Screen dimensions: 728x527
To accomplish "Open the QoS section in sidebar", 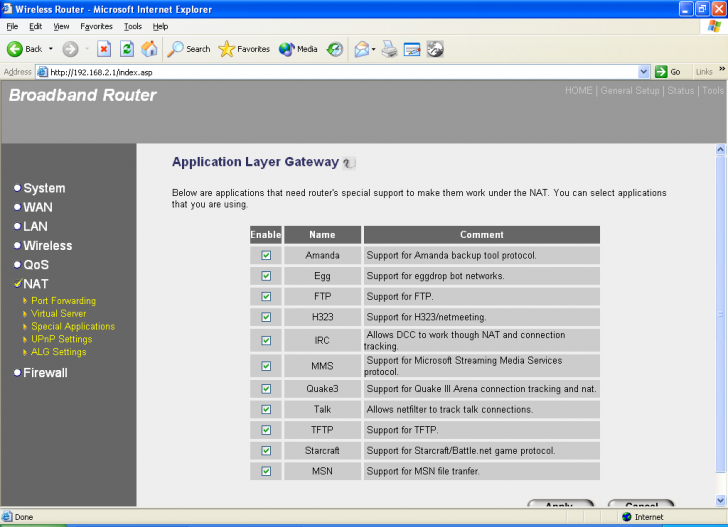I will [36, 265].
